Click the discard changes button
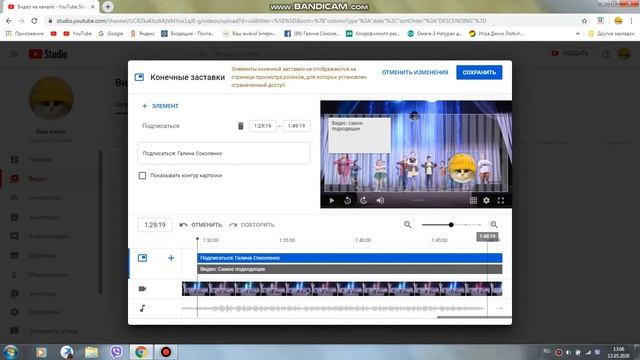 pyautogui.click(x=415, y=72)
